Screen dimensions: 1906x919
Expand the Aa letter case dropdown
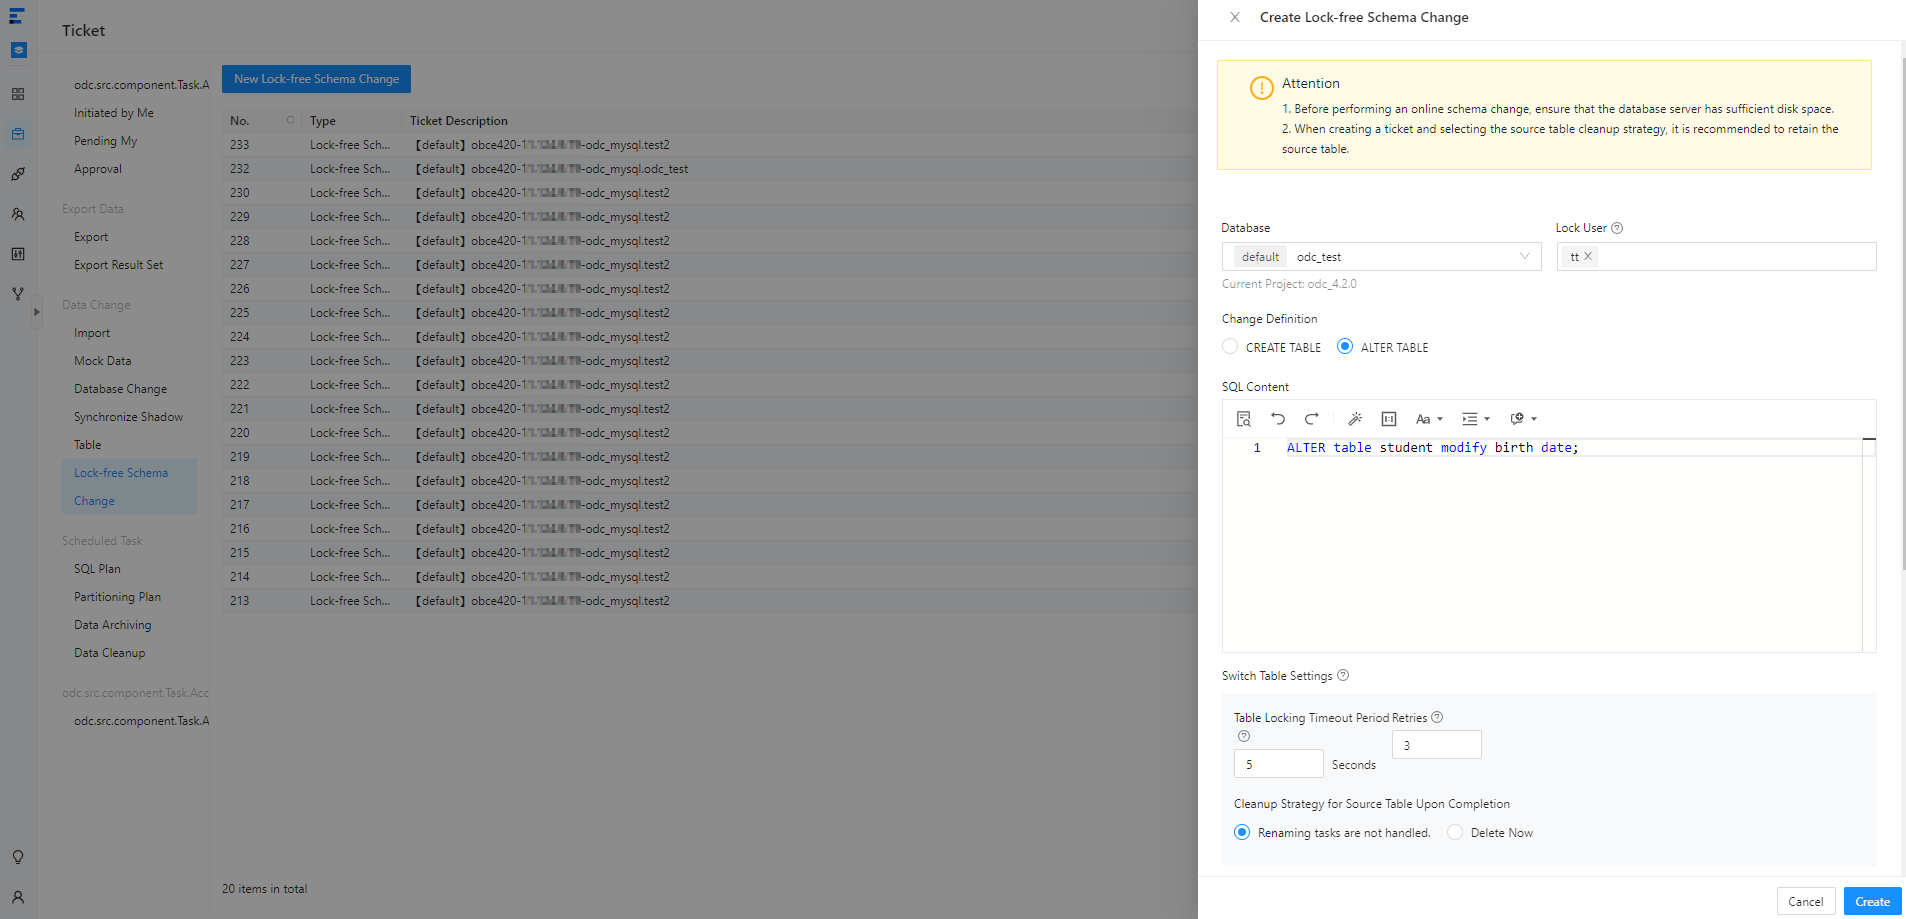coord(1429,419)
